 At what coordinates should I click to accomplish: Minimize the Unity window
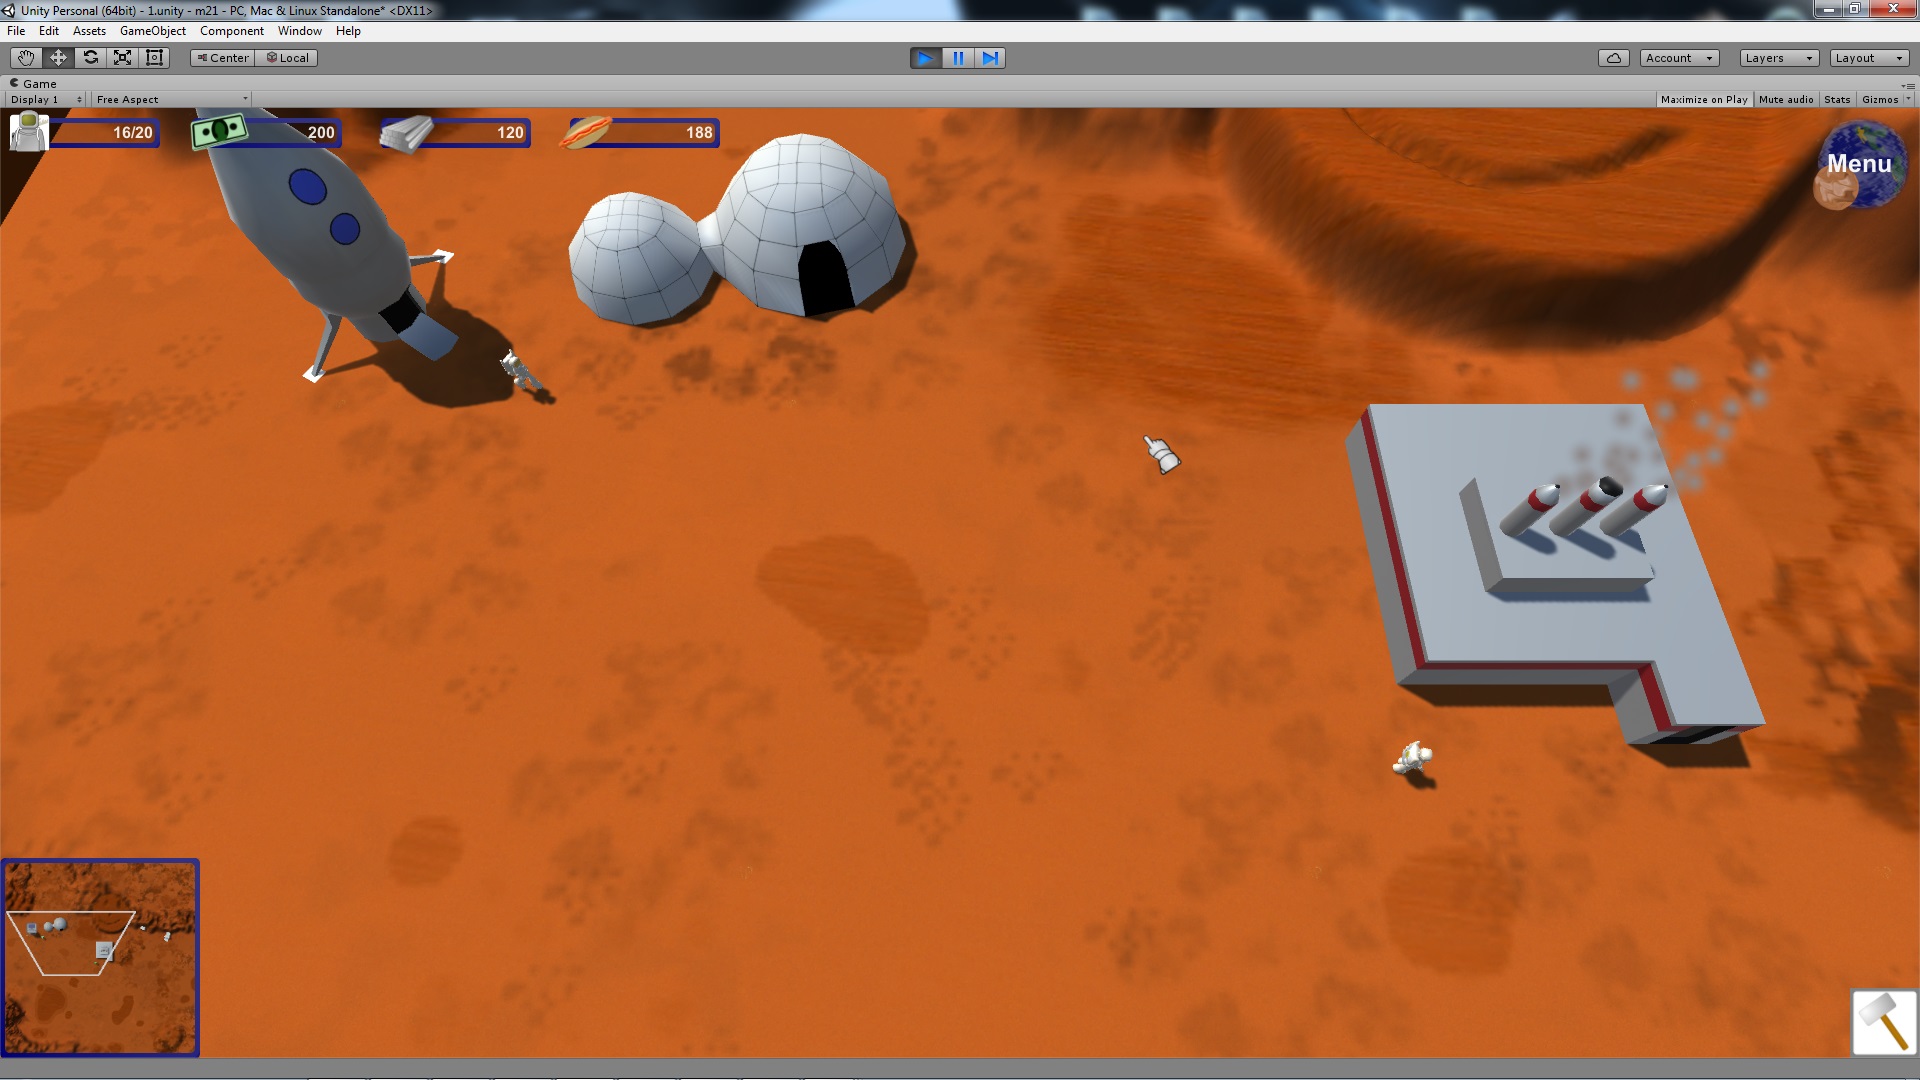tap(1828, 9)
